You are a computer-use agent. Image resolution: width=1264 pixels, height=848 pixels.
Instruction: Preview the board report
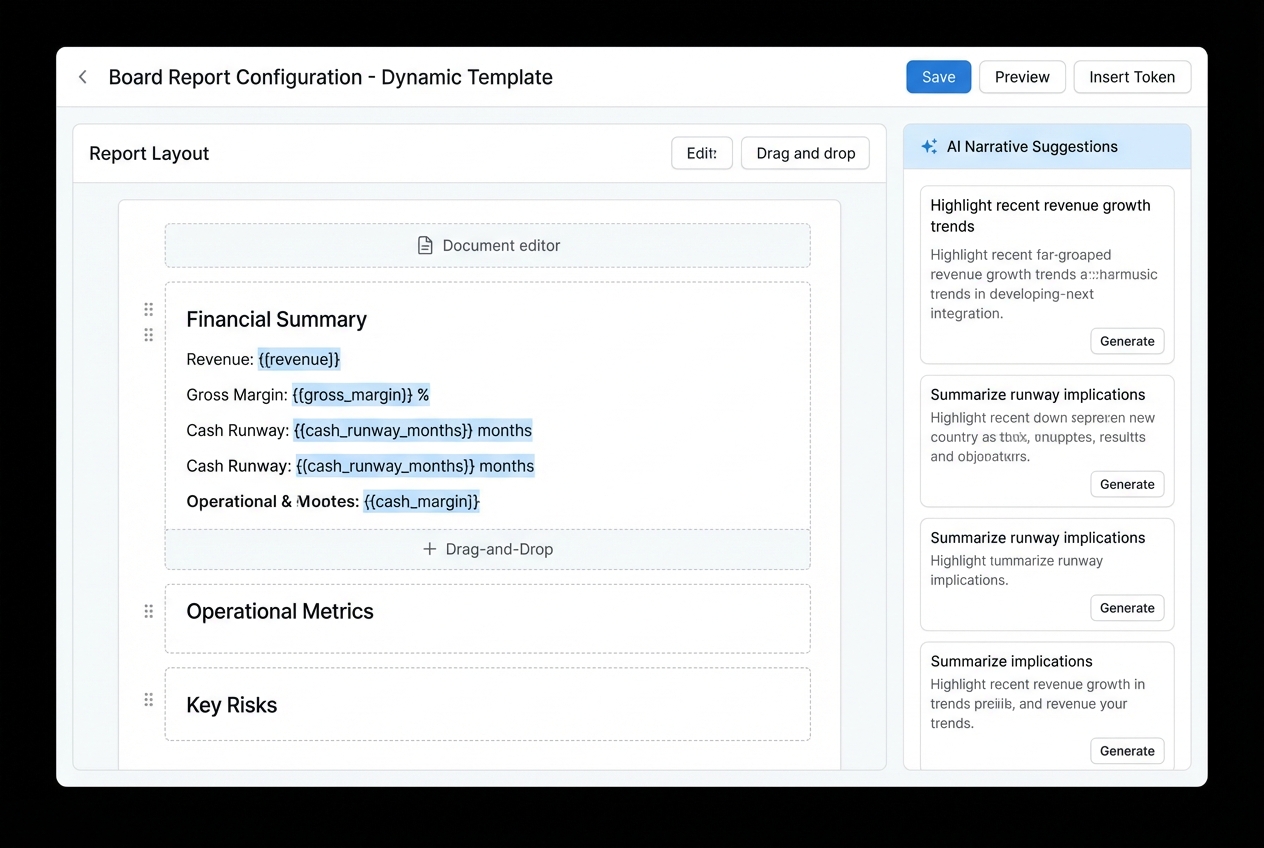point(1021,76)
